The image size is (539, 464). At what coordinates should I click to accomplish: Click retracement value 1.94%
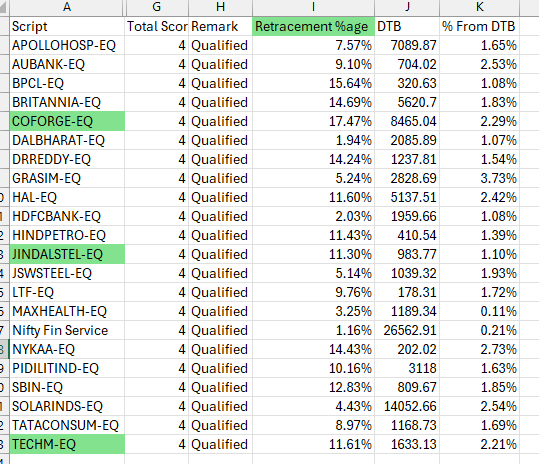pyautogui.click(x=313, y=140)
